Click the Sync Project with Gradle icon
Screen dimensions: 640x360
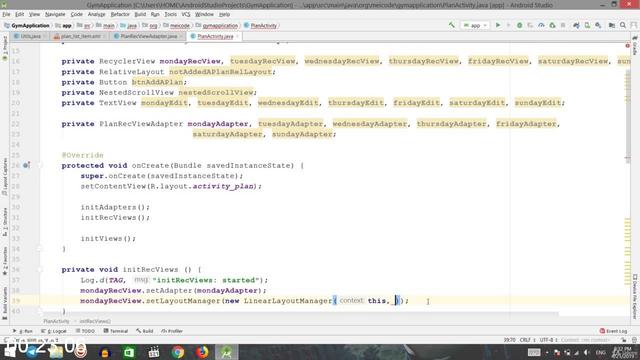576,25
